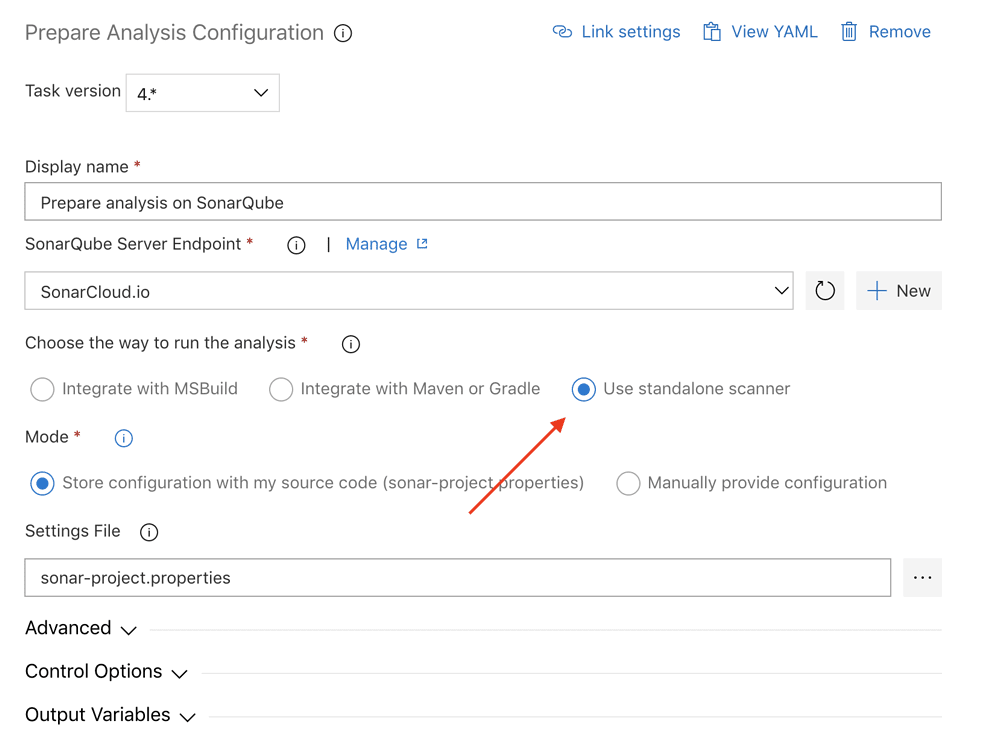Expand the Output Variables section
The height and width of the screenshot is (750, 988).
[x=110, y=715]
